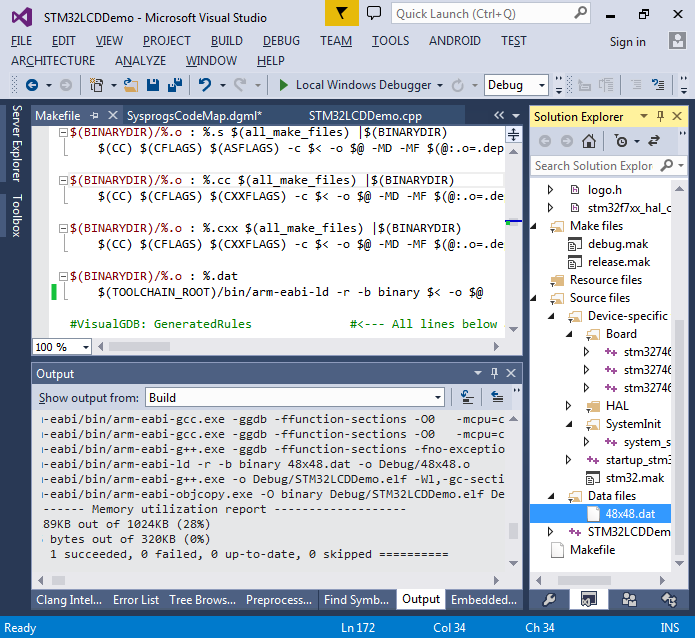Select debug.mak in Solution Explorer
695x638 pixels.
point(617,244)
